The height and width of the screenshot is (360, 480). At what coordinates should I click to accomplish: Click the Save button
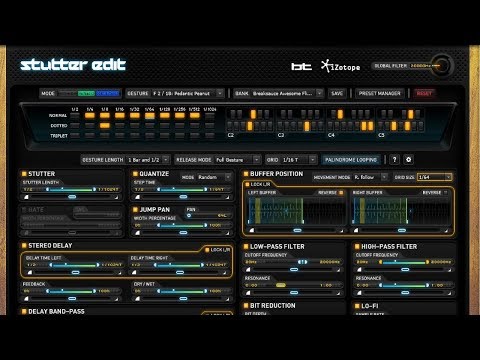(x=337, y=93)
